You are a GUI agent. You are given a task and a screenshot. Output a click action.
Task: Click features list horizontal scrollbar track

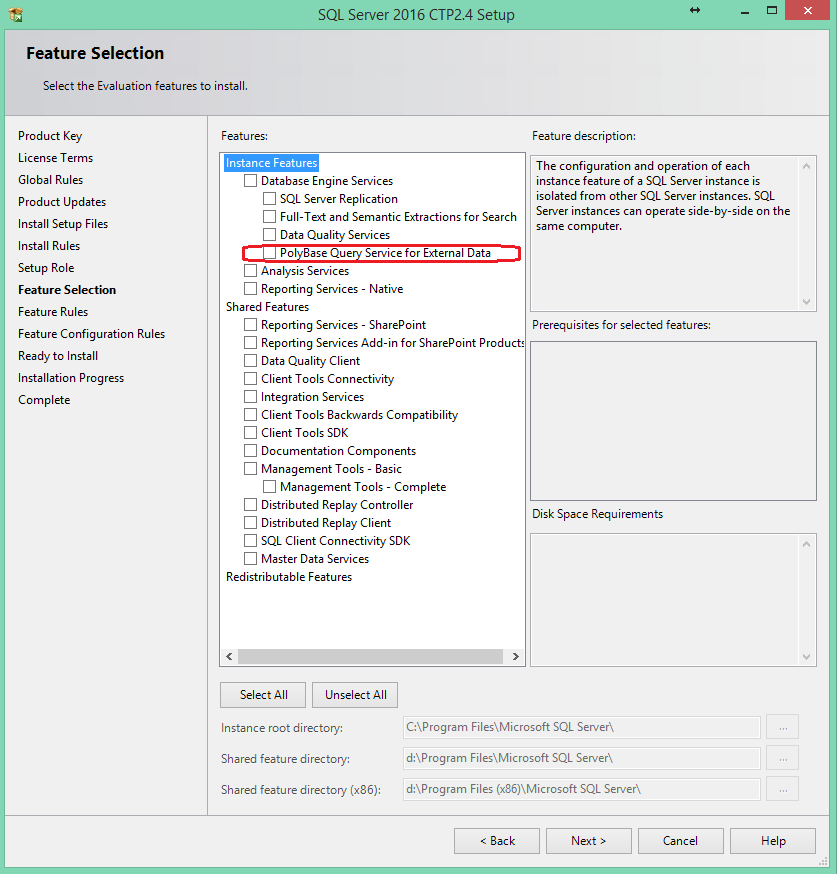tap(371, 657)
